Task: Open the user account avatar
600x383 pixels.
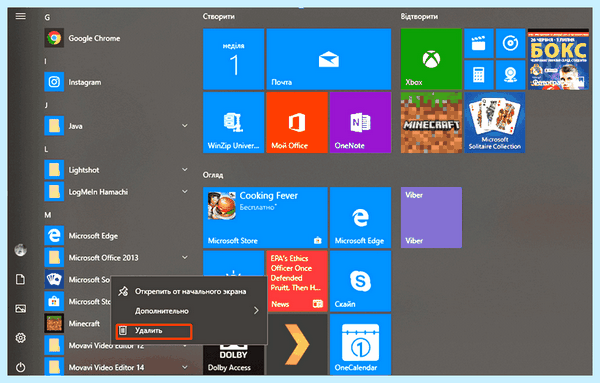Action: 21,250
